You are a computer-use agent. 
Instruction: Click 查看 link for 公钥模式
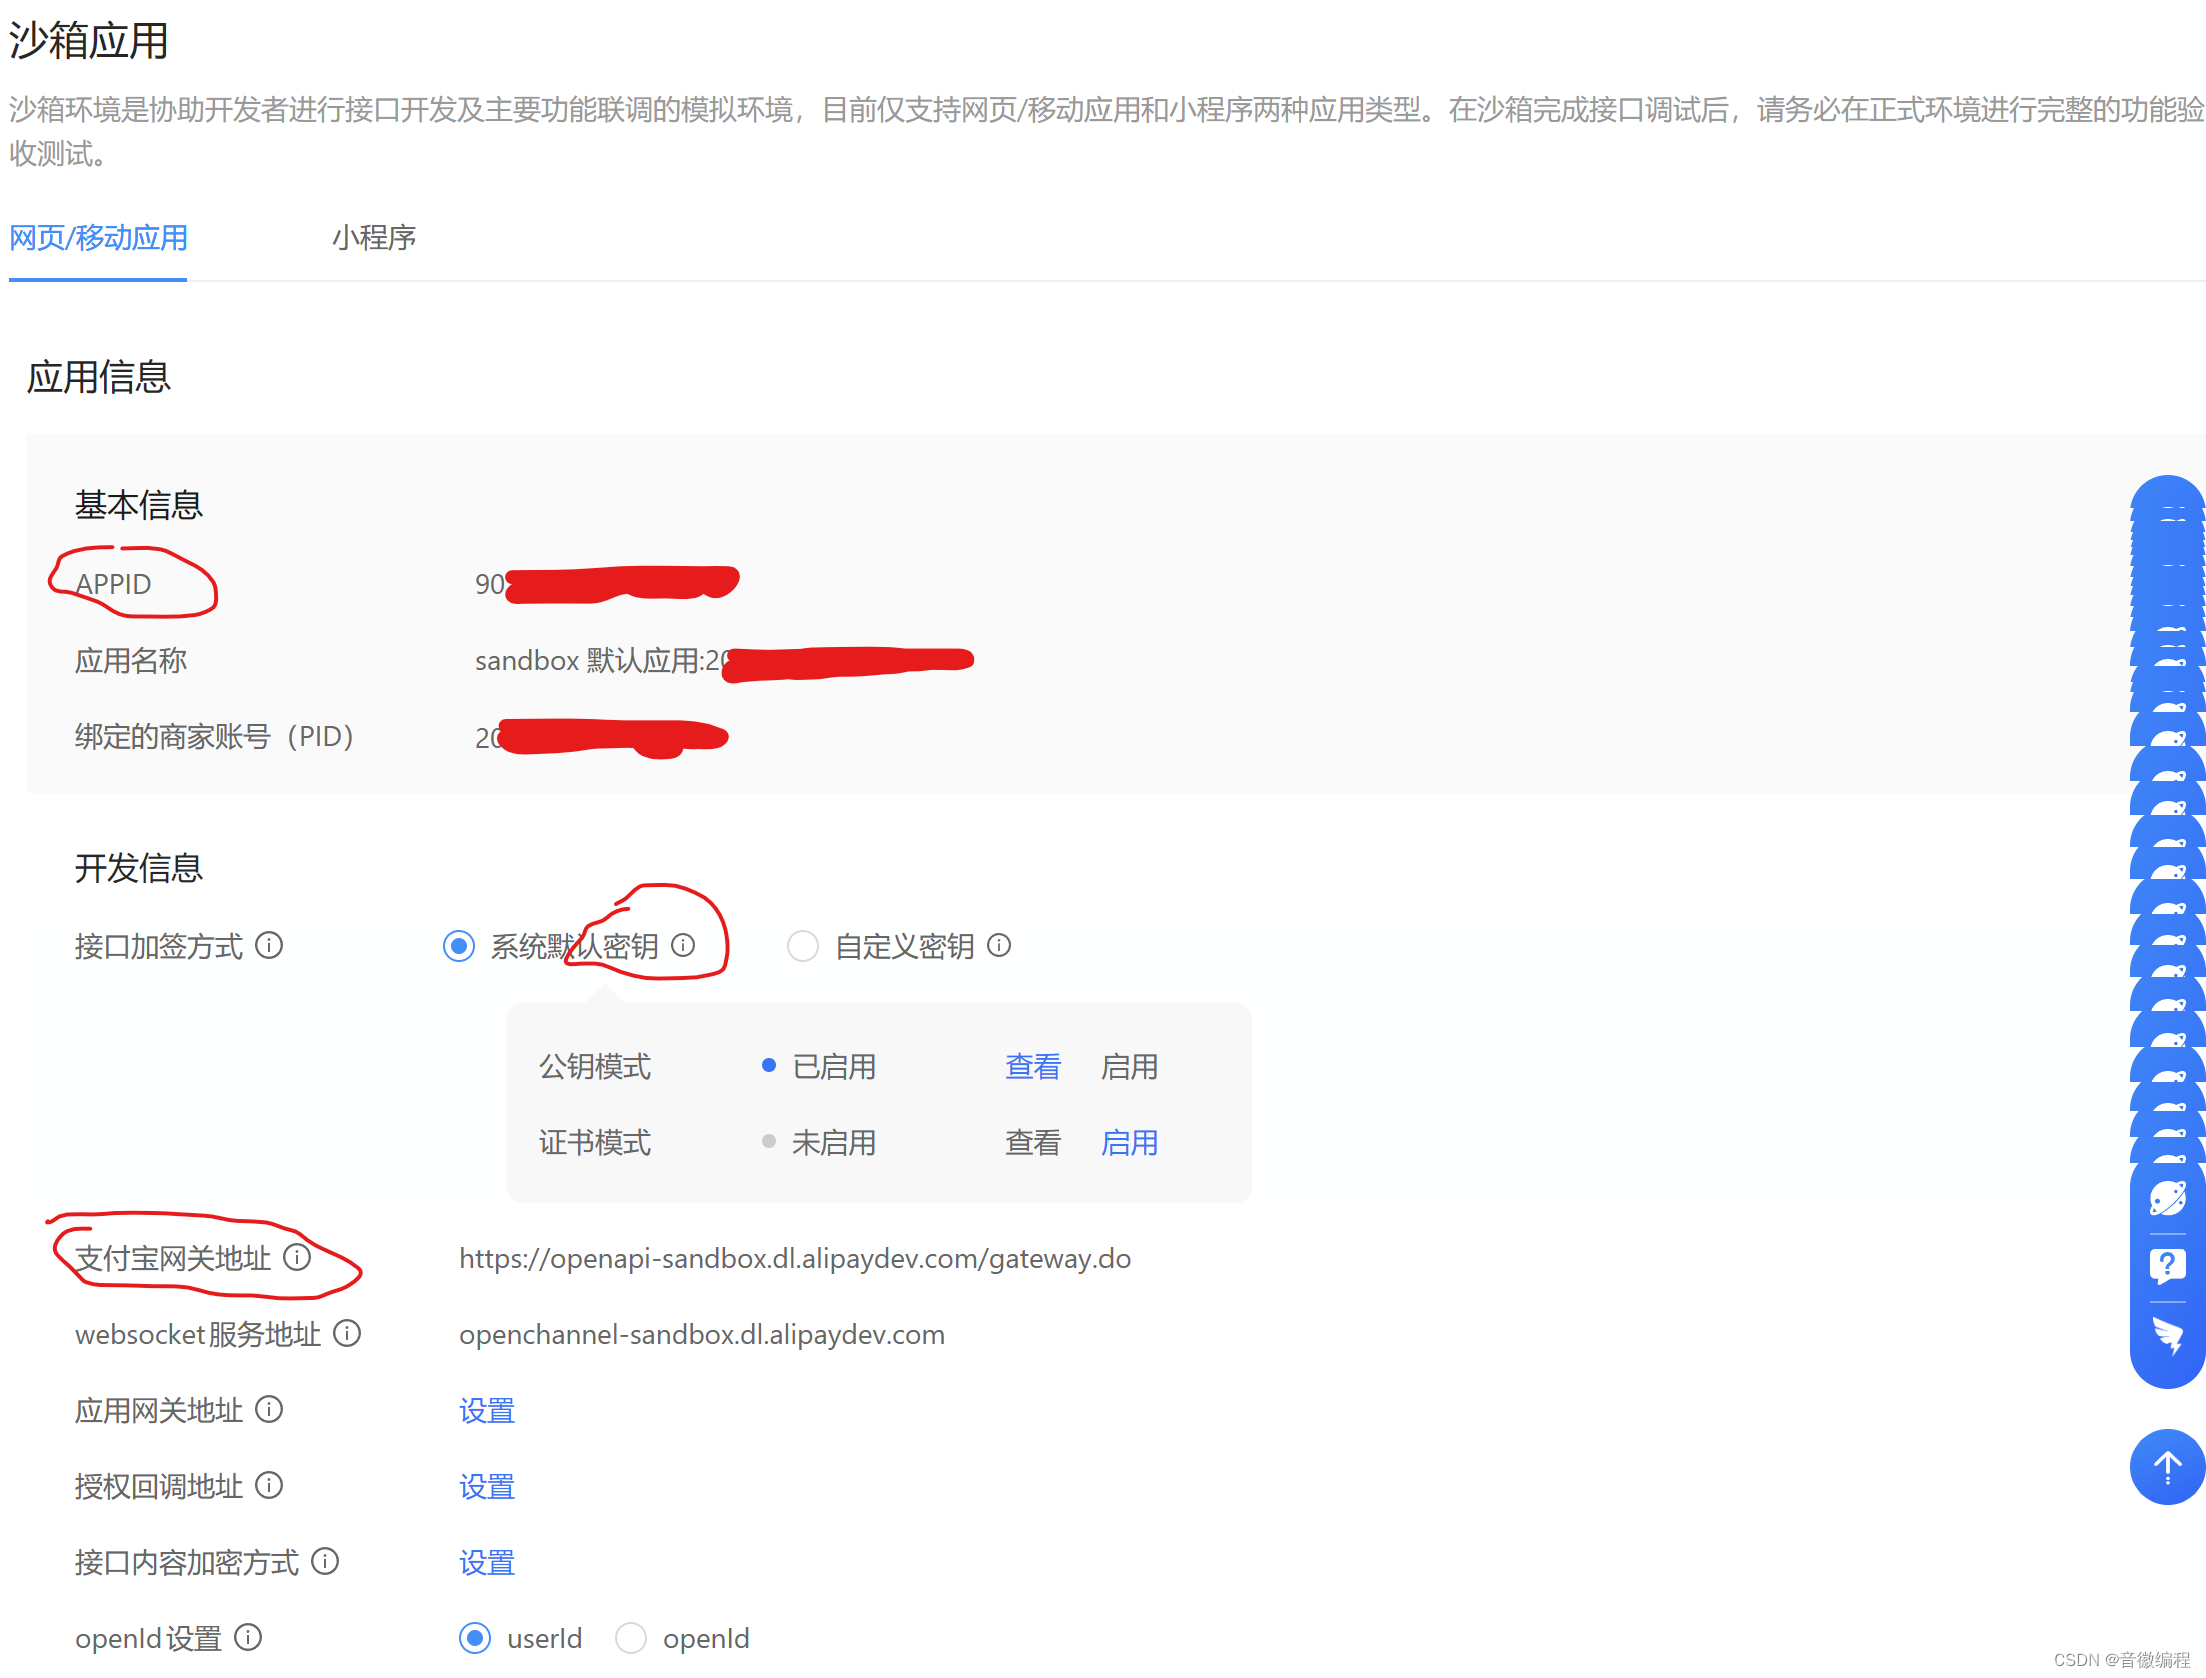[1032, 1067]
